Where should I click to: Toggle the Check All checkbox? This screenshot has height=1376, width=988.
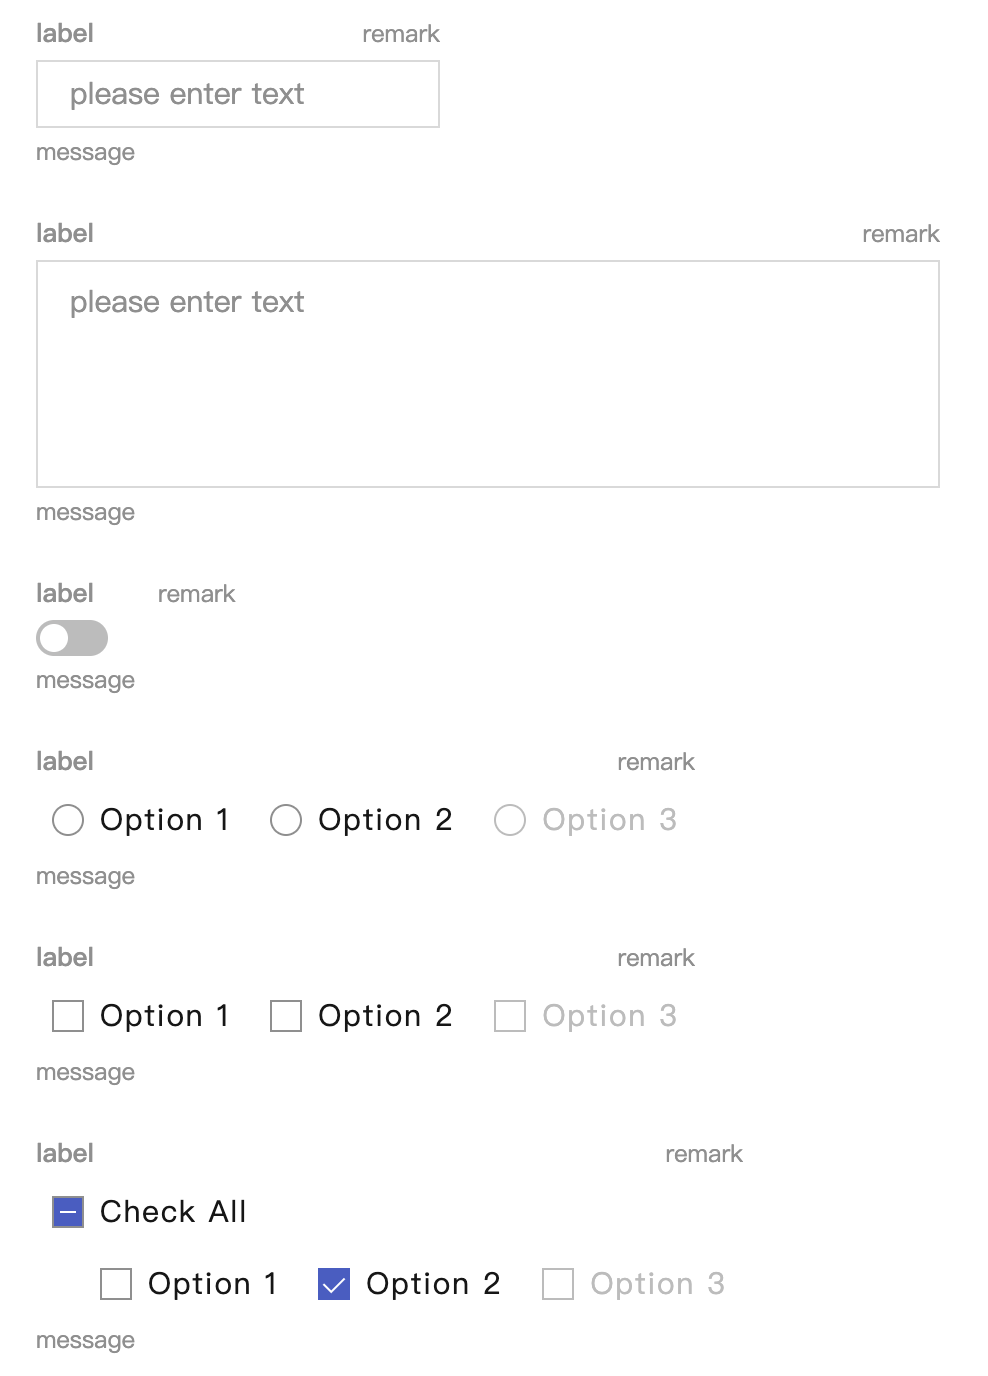(x=68, y=1212)
